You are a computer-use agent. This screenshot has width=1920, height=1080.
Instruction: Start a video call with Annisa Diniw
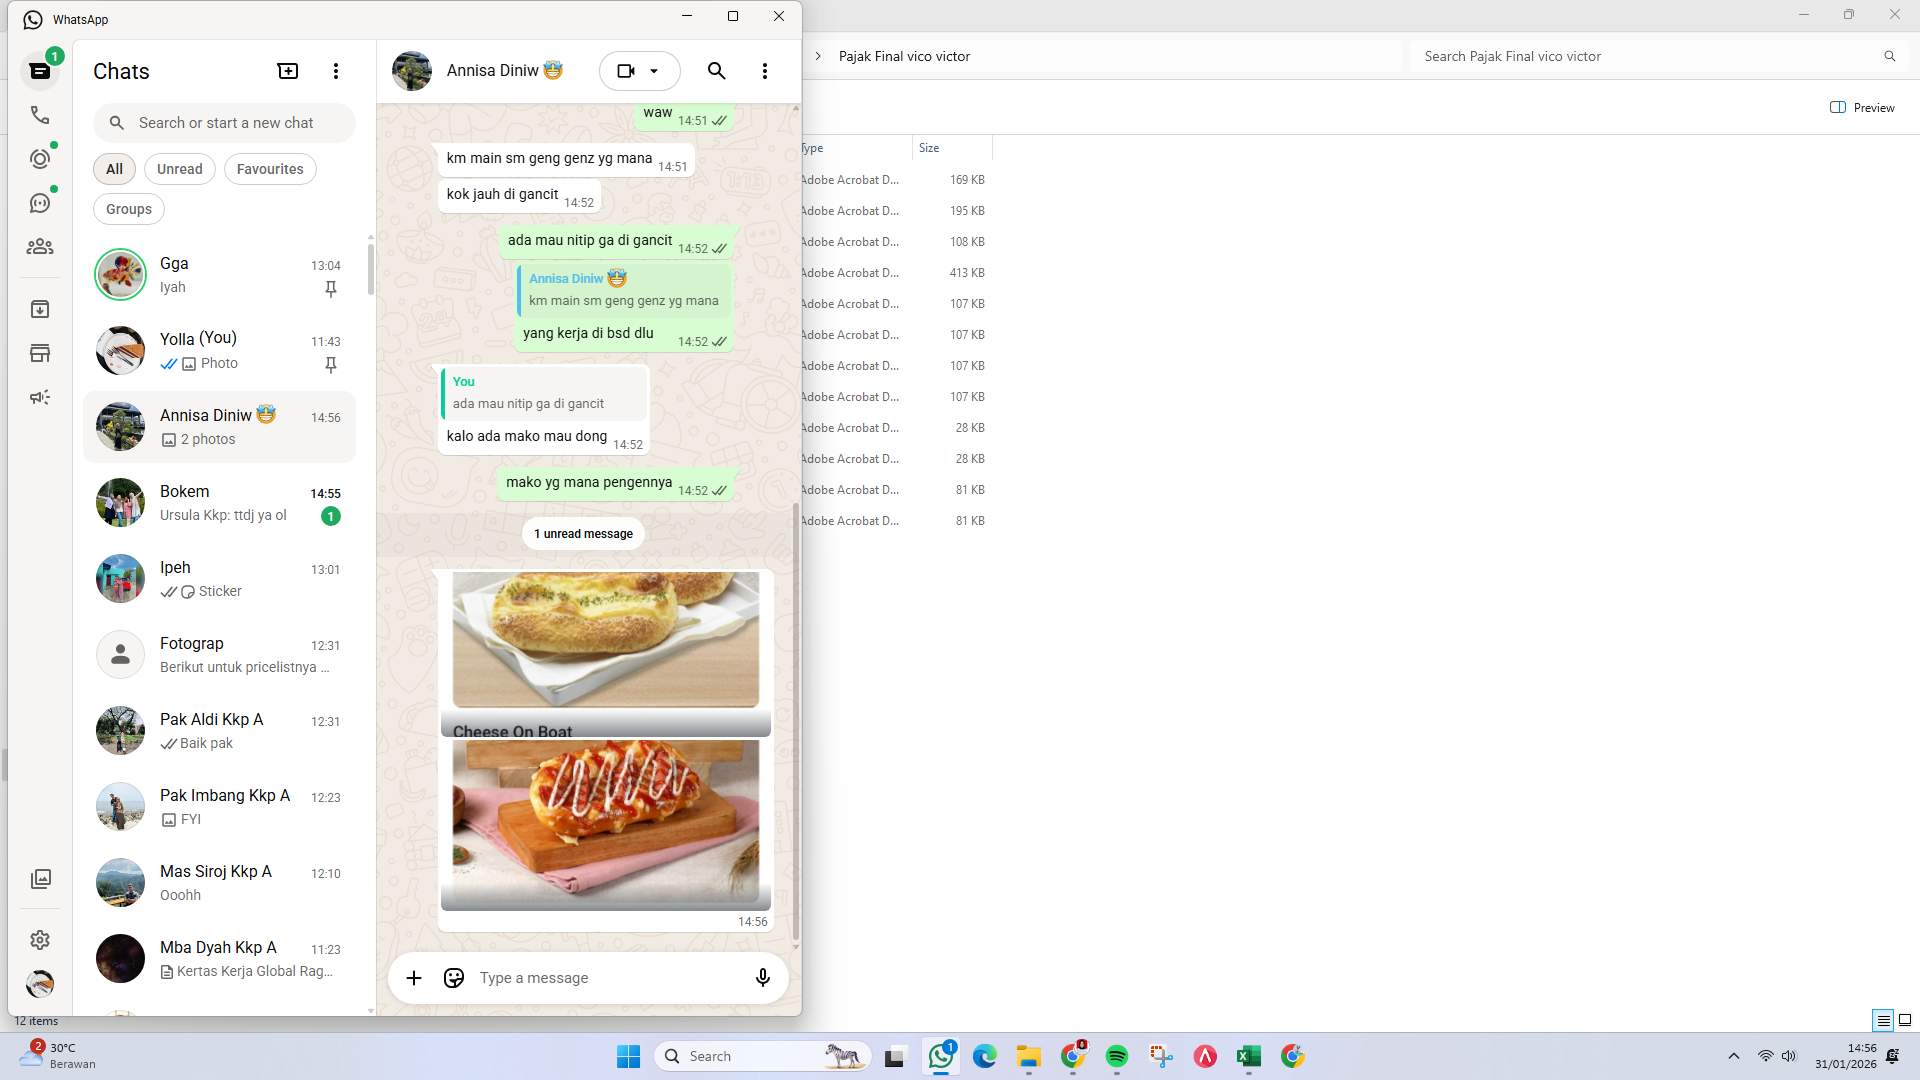point(626,70)
